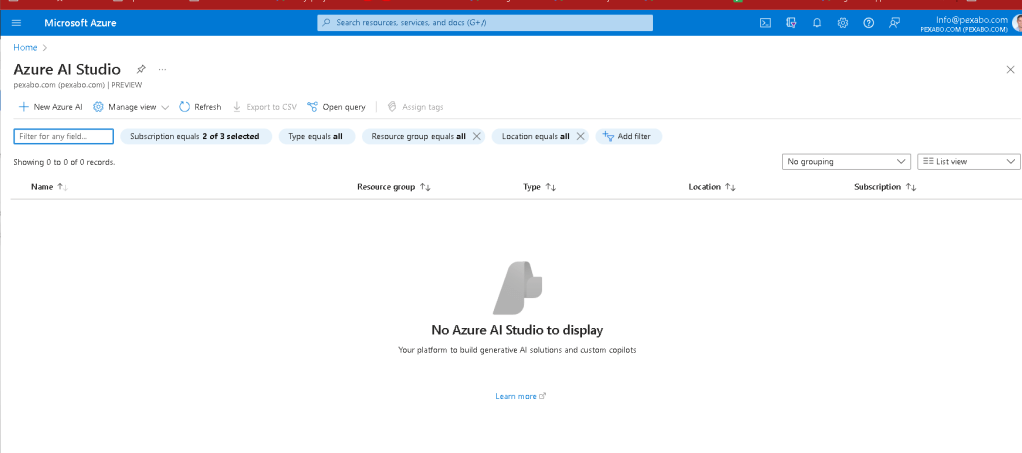Screen dimensions: 1022x453
Task: Click the account avatar picture
Action: [x=1017, y=23]
